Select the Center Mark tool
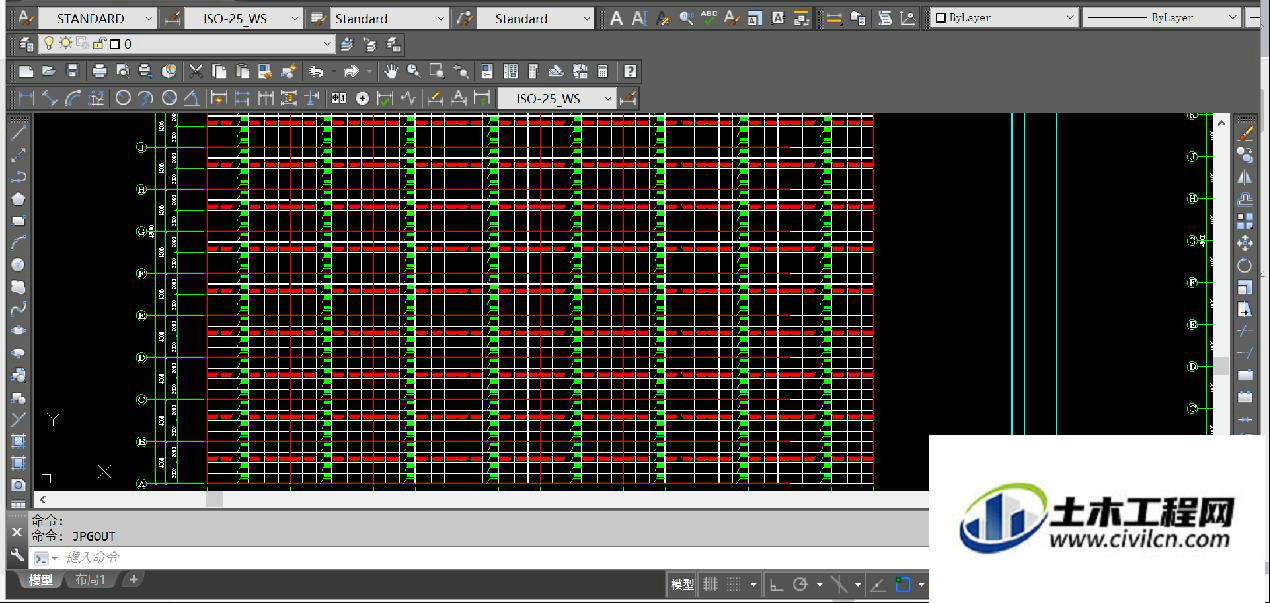The height and width of the screenshot is (603, 1270). (x=362, y=98)
